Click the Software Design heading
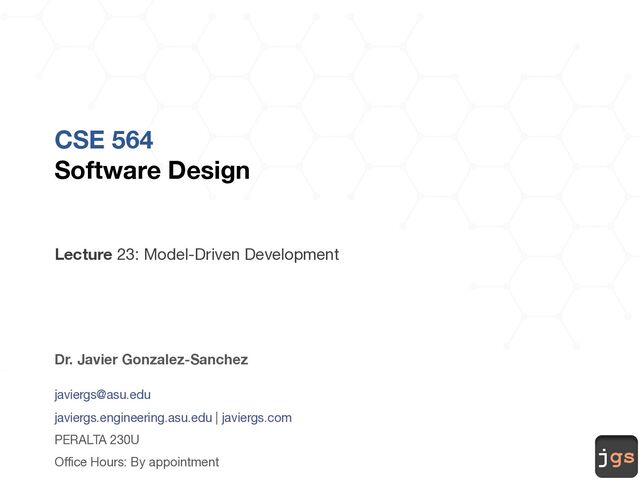 pyautogui.click(x=152, y=170)
